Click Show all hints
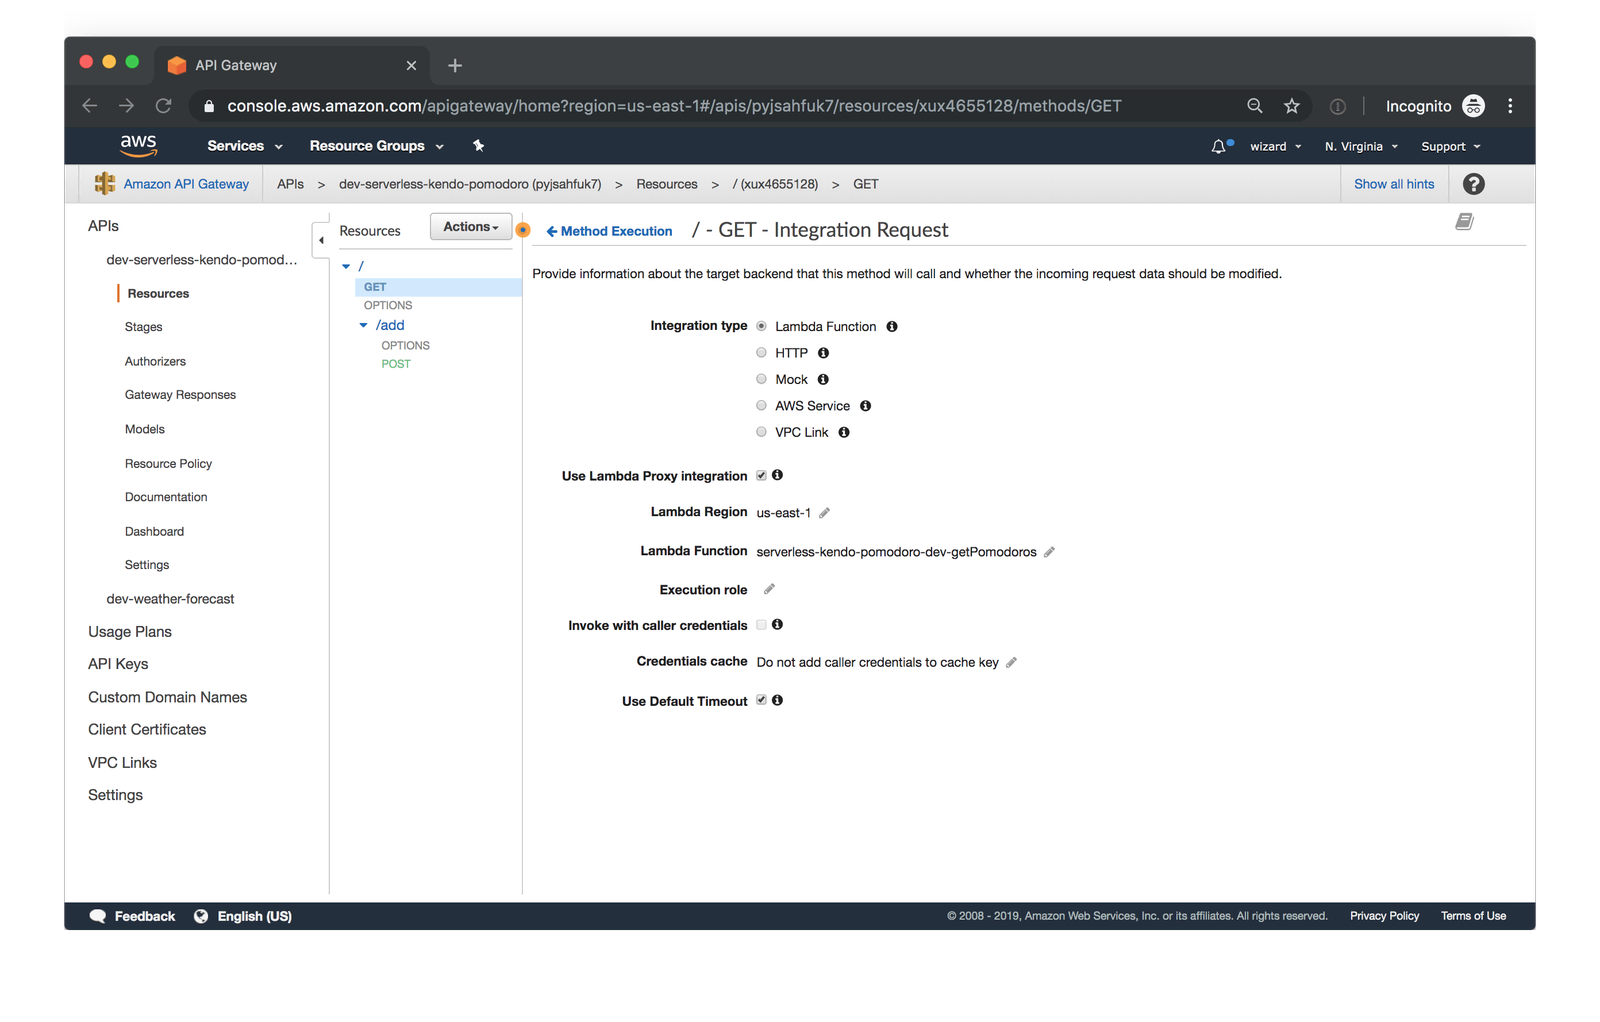Screen dimensions: 1600x1022 pos(1393,184)
